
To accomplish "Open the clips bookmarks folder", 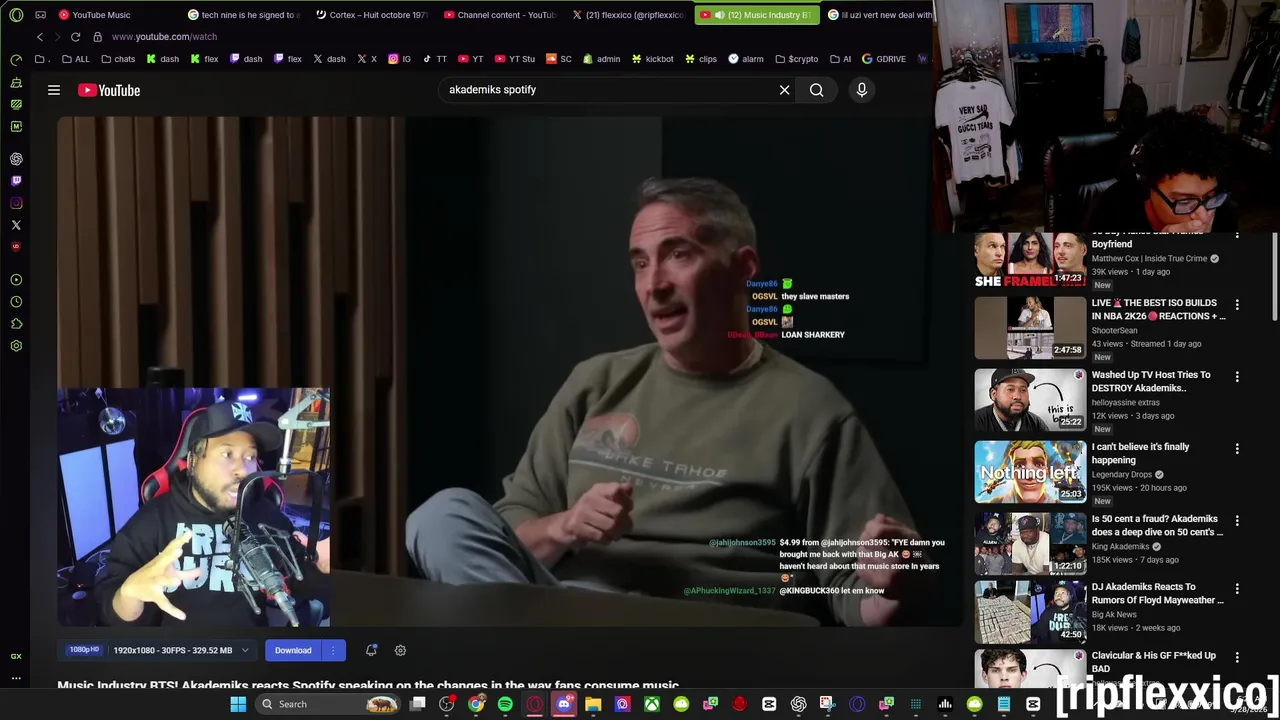I will coord(700,59).
